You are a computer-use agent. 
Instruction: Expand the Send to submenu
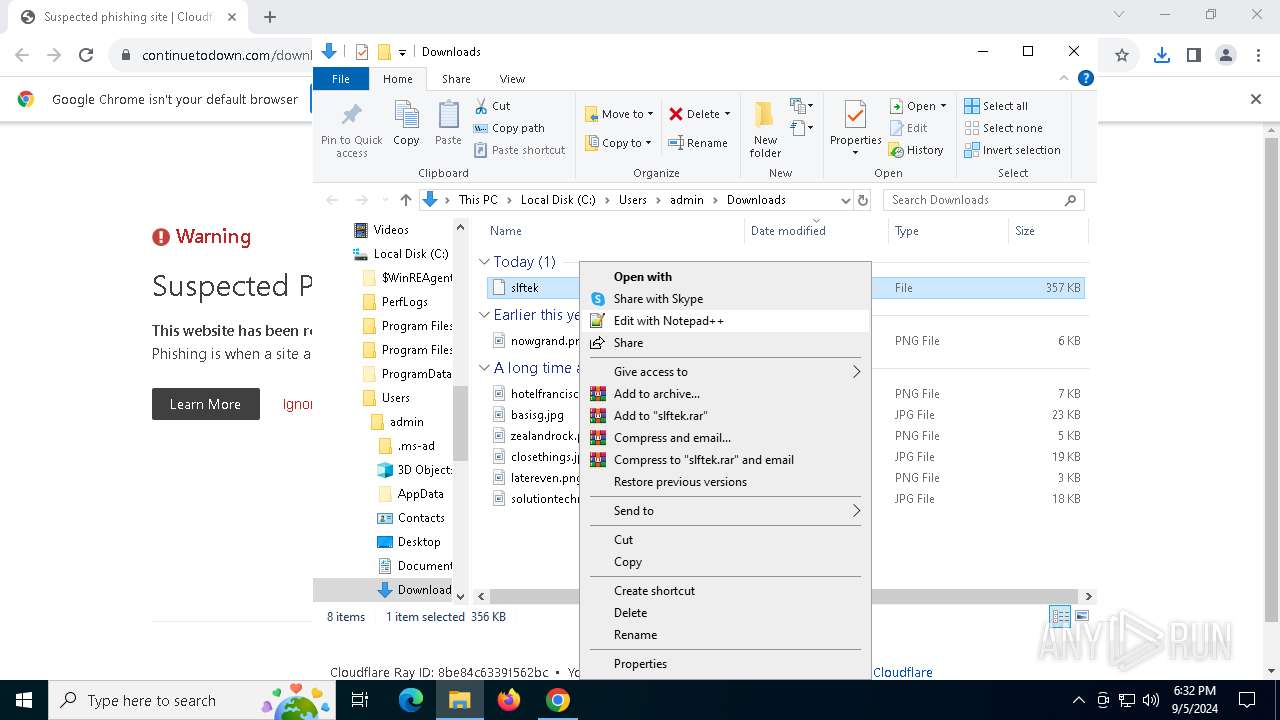pos(725,511)
